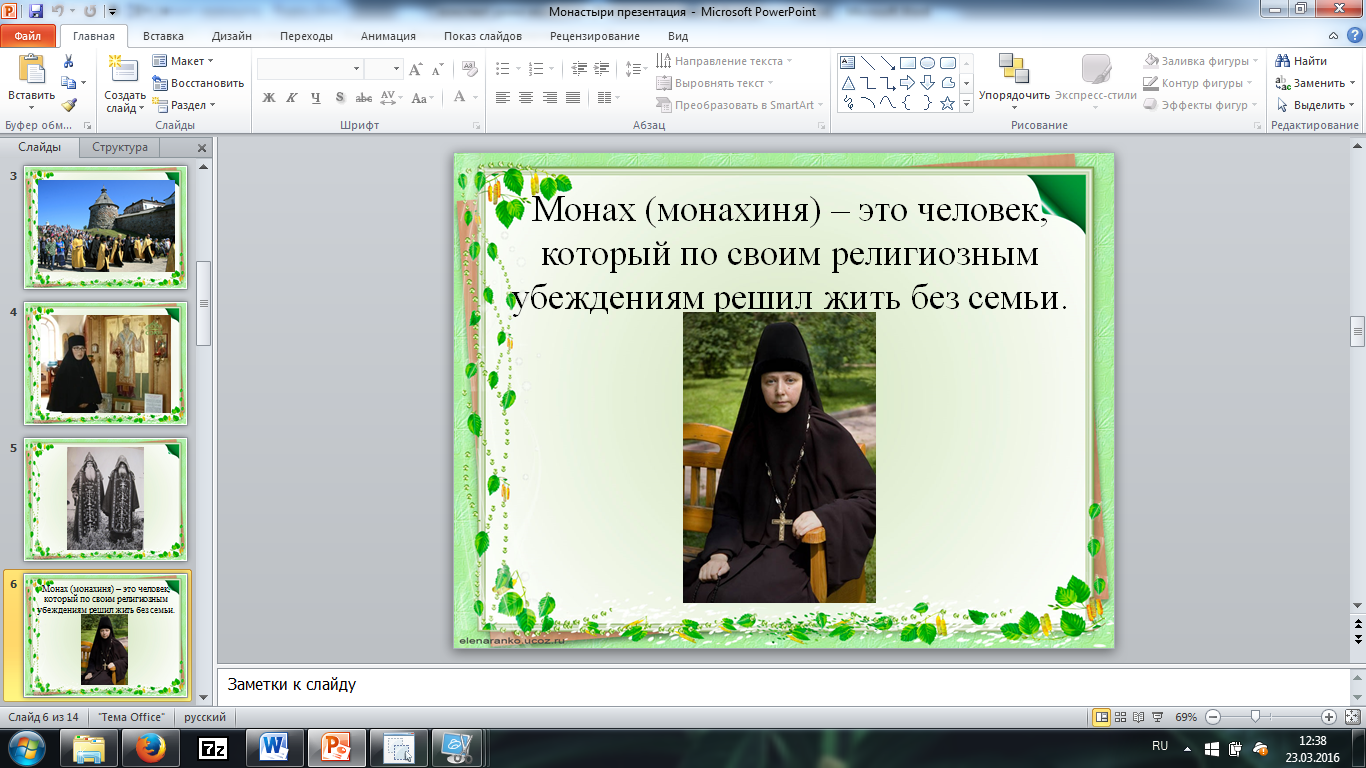Save the presentation from Quick Access toolbar
Screen dimensions: 1366x768
pos(36,11)
